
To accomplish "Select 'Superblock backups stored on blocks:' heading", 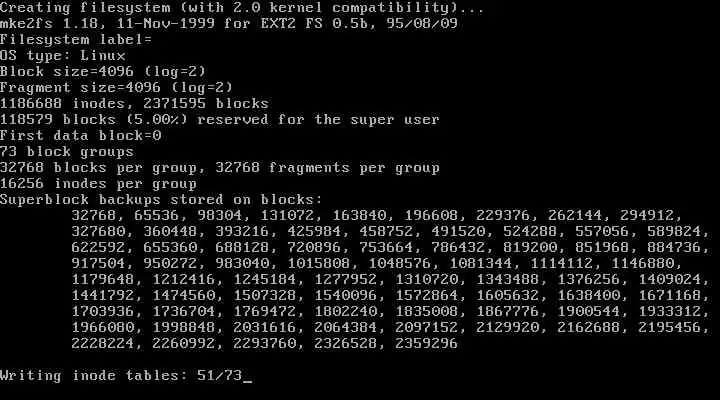I will tap(161, 200).
